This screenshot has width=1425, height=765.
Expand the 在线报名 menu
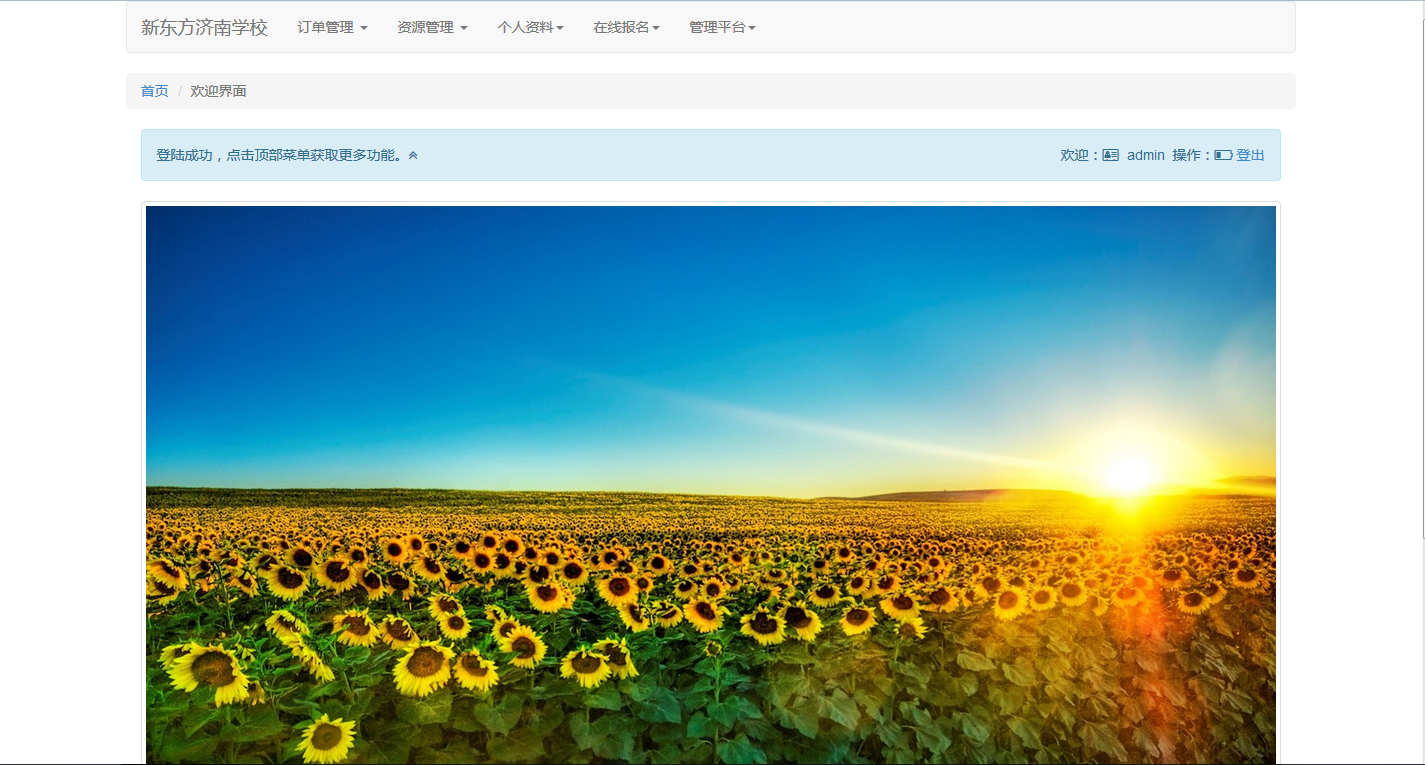click(626, 28)
